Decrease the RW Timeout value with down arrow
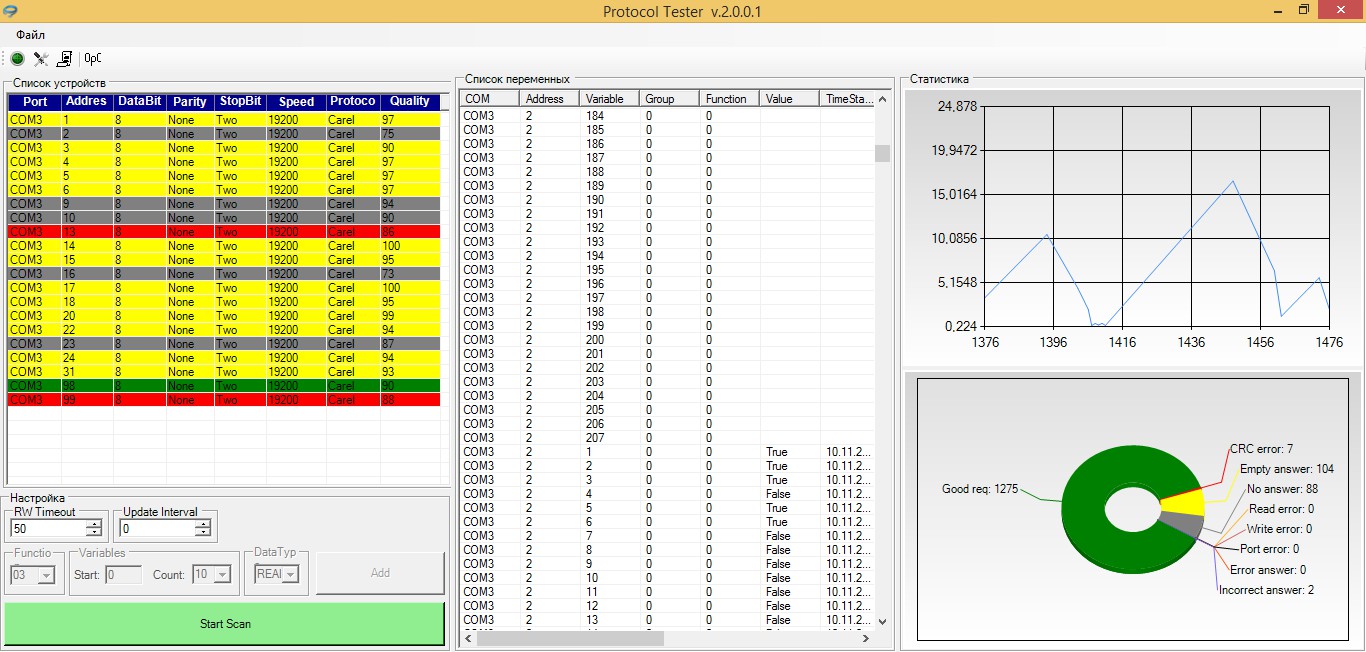 pos(94,532)
